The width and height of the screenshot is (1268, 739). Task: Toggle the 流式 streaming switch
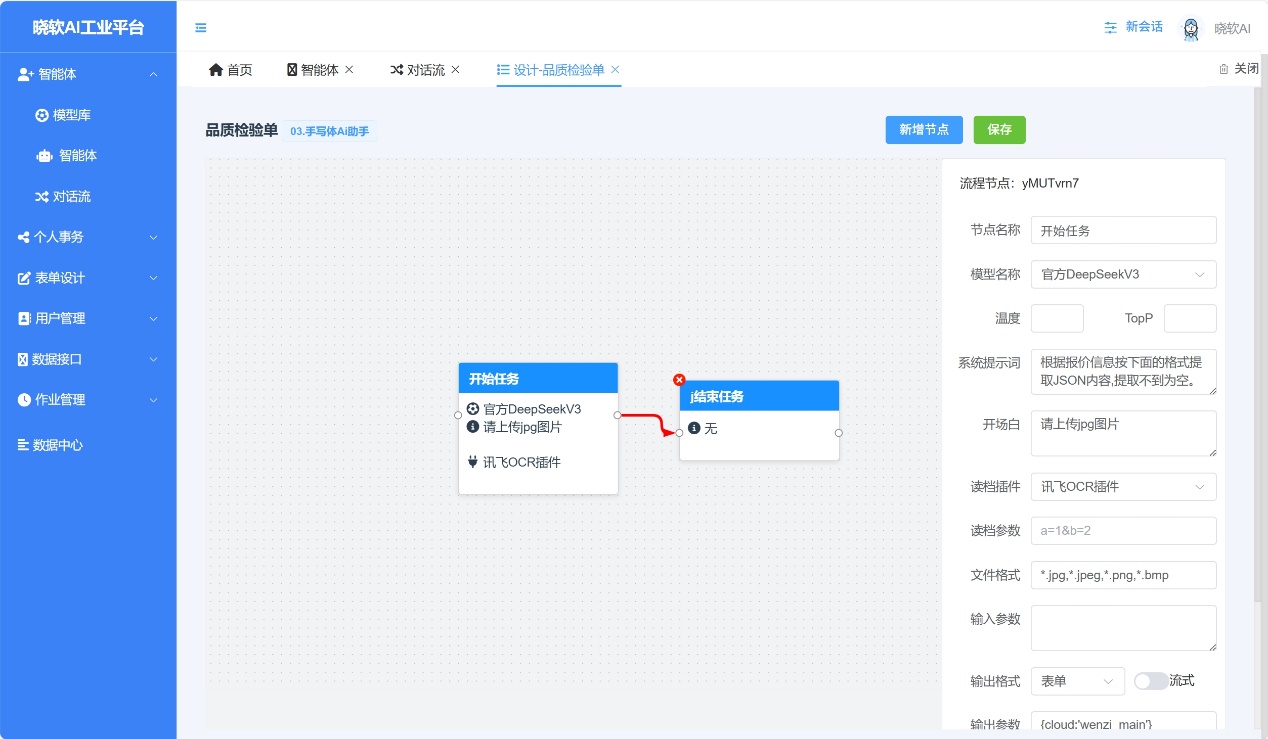(1150, 681)
